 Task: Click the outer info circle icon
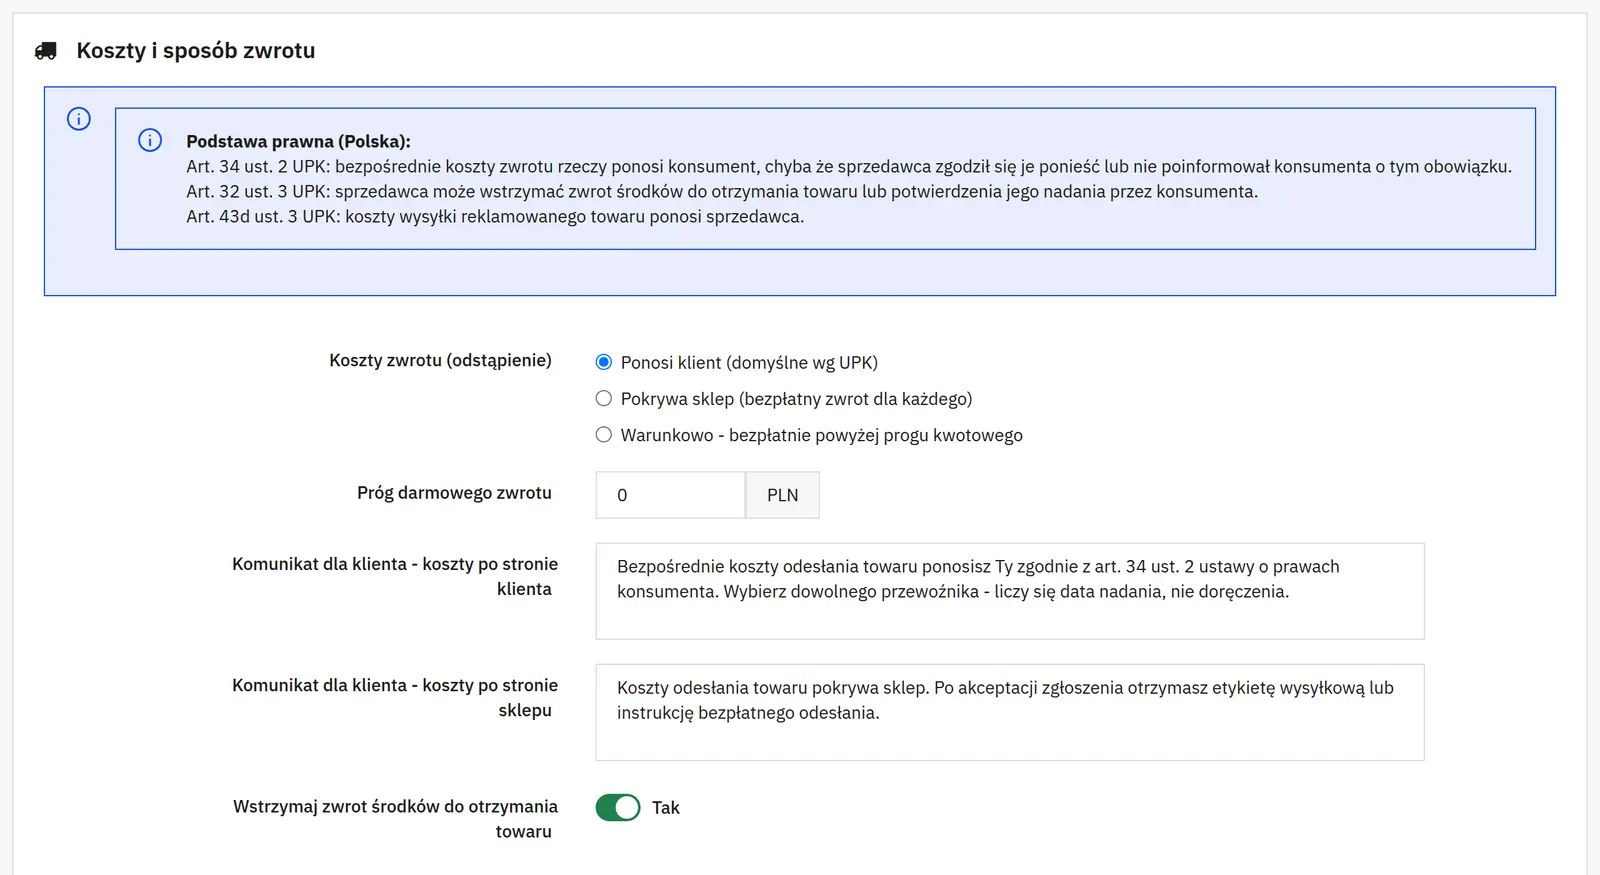[x=79, y=119]
